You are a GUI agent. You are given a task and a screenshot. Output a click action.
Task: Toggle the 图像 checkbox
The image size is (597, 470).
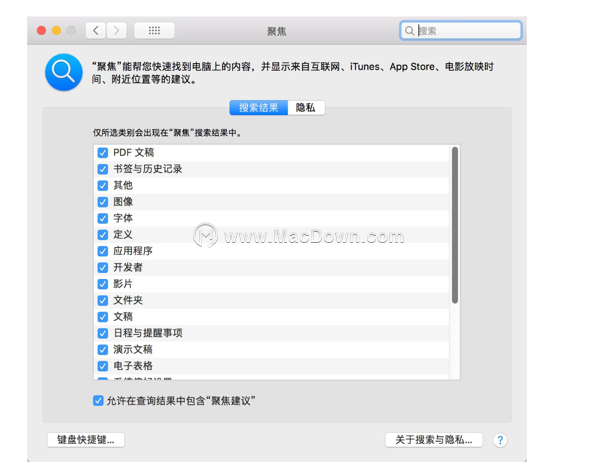tap(103, 202)
